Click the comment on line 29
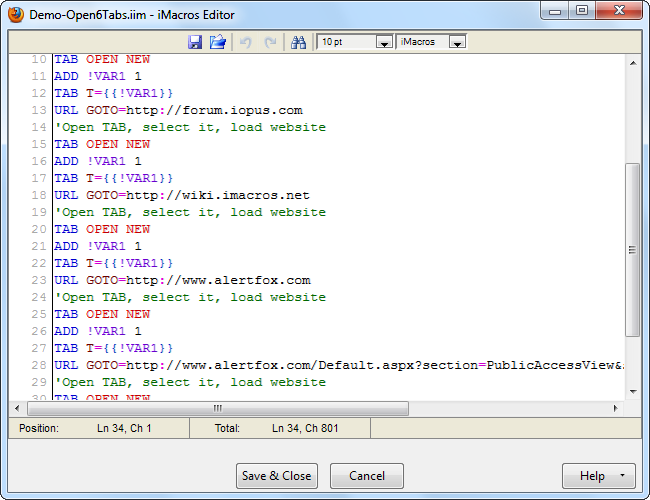Viewport: 650px width, 500px height. 190,382
